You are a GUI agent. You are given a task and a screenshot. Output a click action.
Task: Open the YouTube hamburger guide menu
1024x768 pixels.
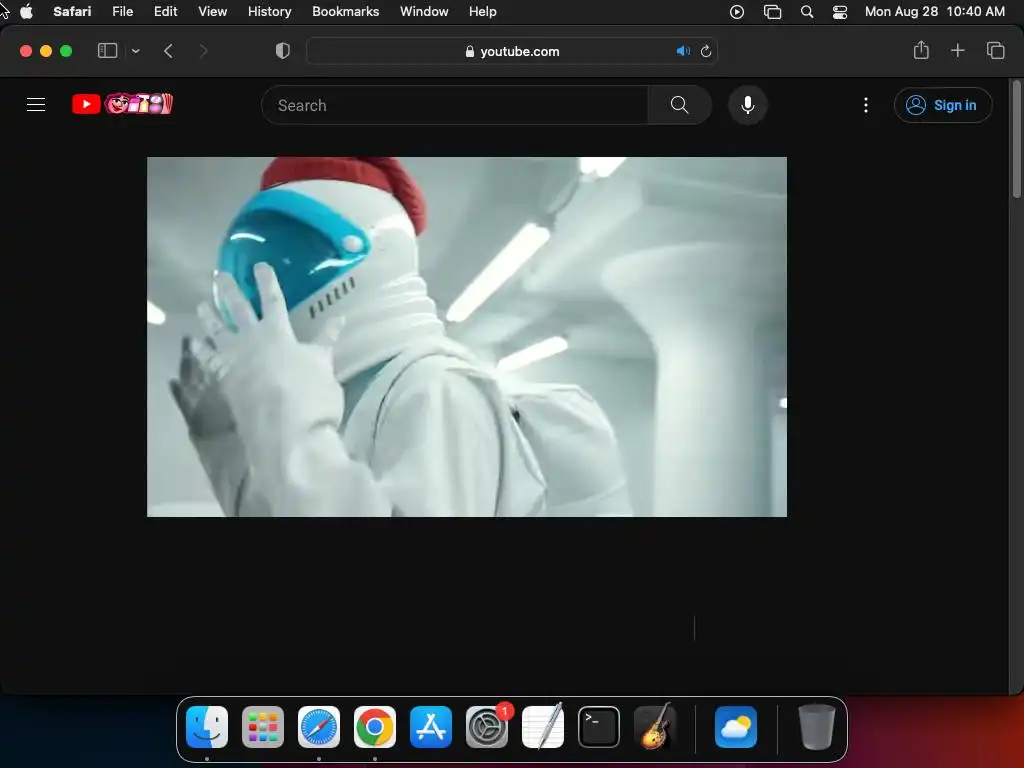36,104
